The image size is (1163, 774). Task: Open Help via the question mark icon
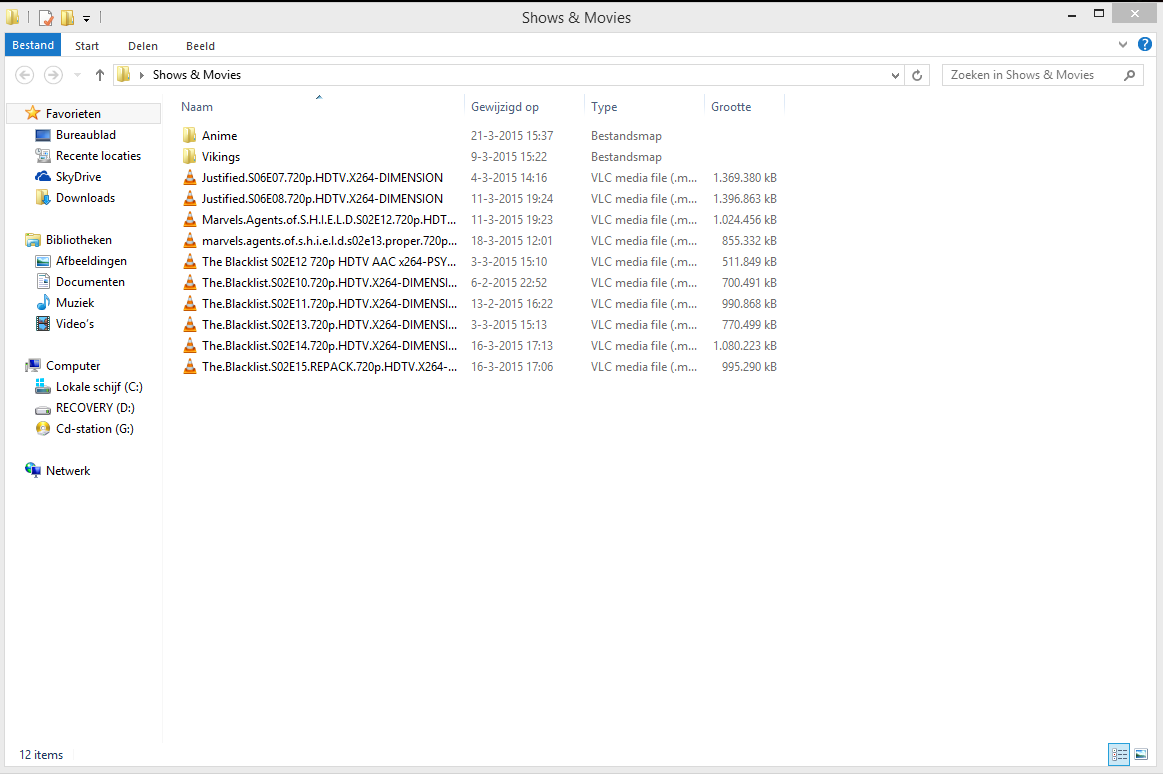(x=1145, y=45)
